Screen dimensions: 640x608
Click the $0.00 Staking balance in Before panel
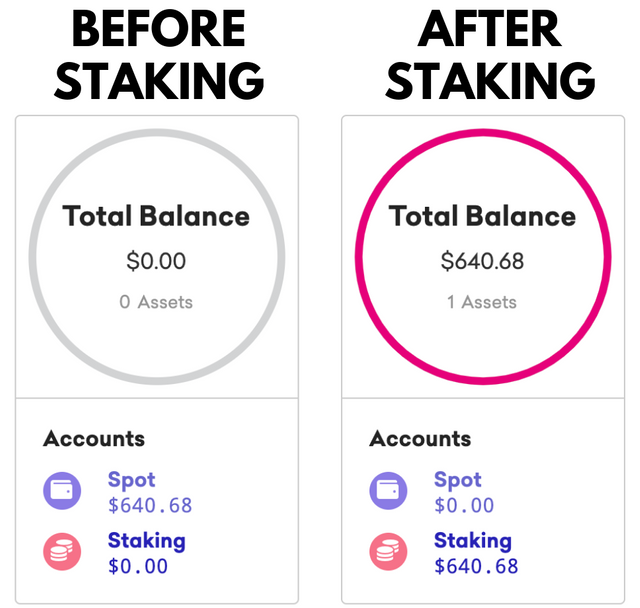pyautogui.click(x=138, y=566)
